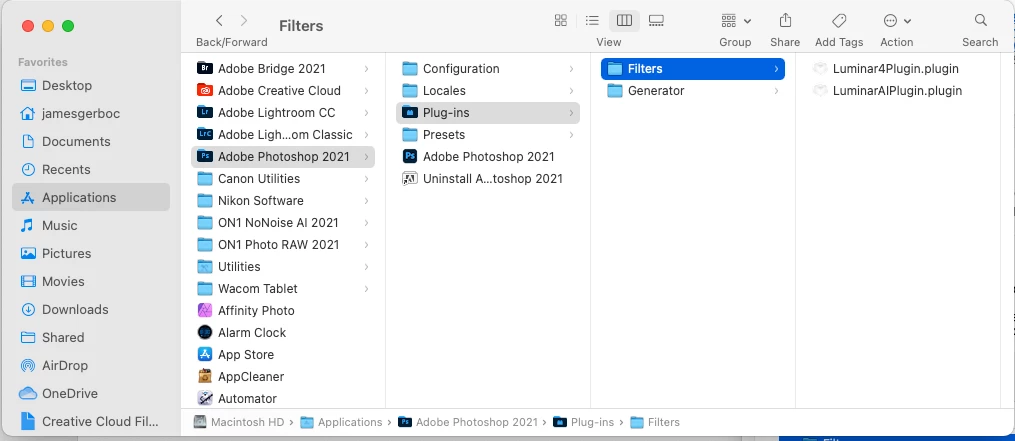Select the Wacom Tablet folder
This screenshot has height=441, width=1015.
(x=283, y=288)
